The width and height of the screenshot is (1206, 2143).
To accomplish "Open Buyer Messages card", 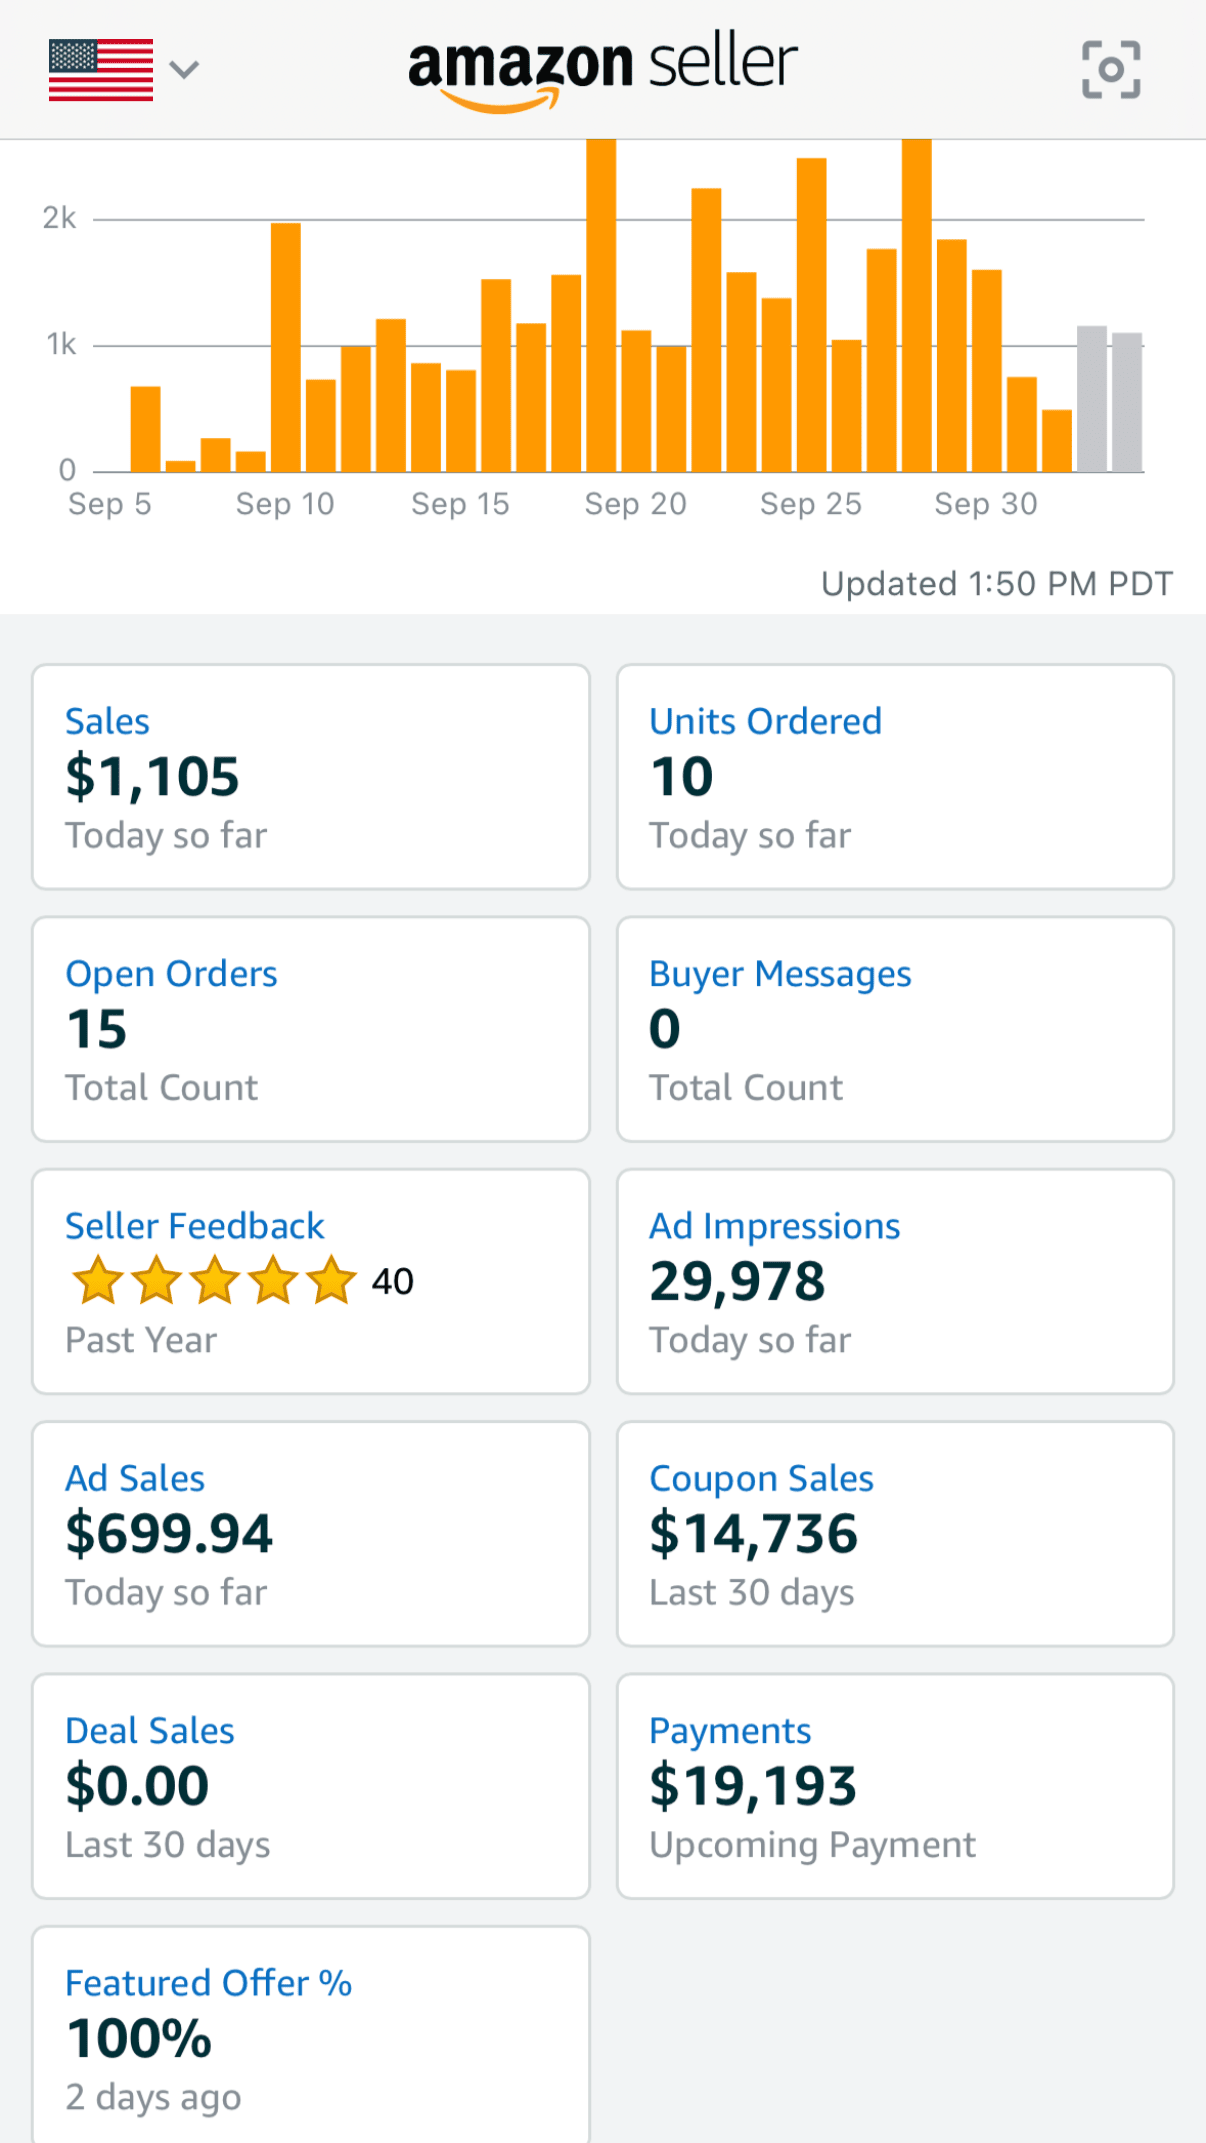I will pyautogui.click(x=895, y=1029).
